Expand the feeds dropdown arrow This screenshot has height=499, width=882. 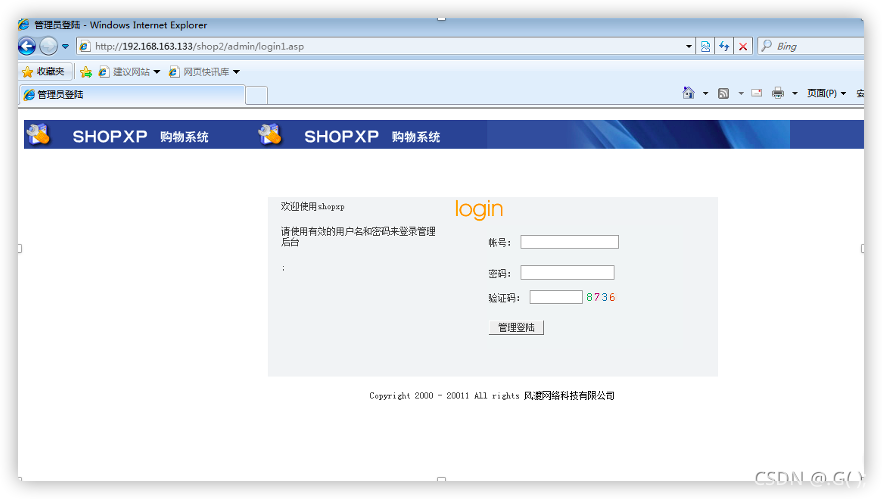[x=741, y=93]
